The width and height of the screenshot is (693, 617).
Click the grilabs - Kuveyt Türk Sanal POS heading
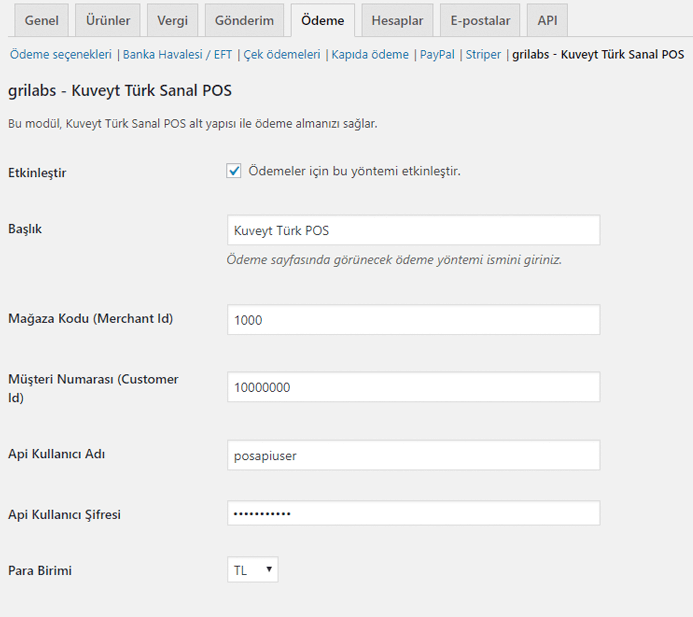point(120,91)
